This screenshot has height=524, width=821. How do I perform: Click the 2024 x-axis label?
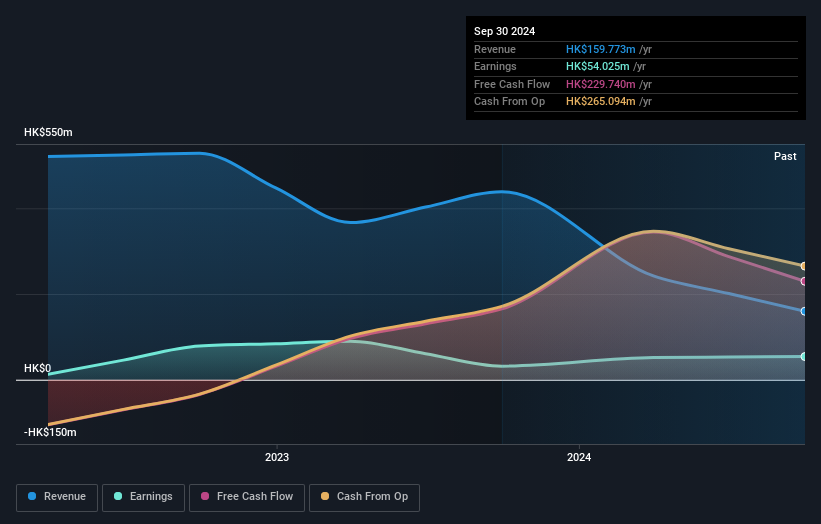click(x=579, y=457)
